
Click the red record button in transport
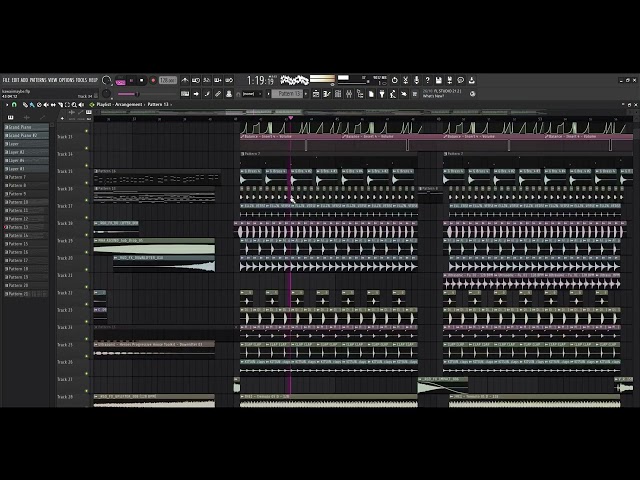153,80
